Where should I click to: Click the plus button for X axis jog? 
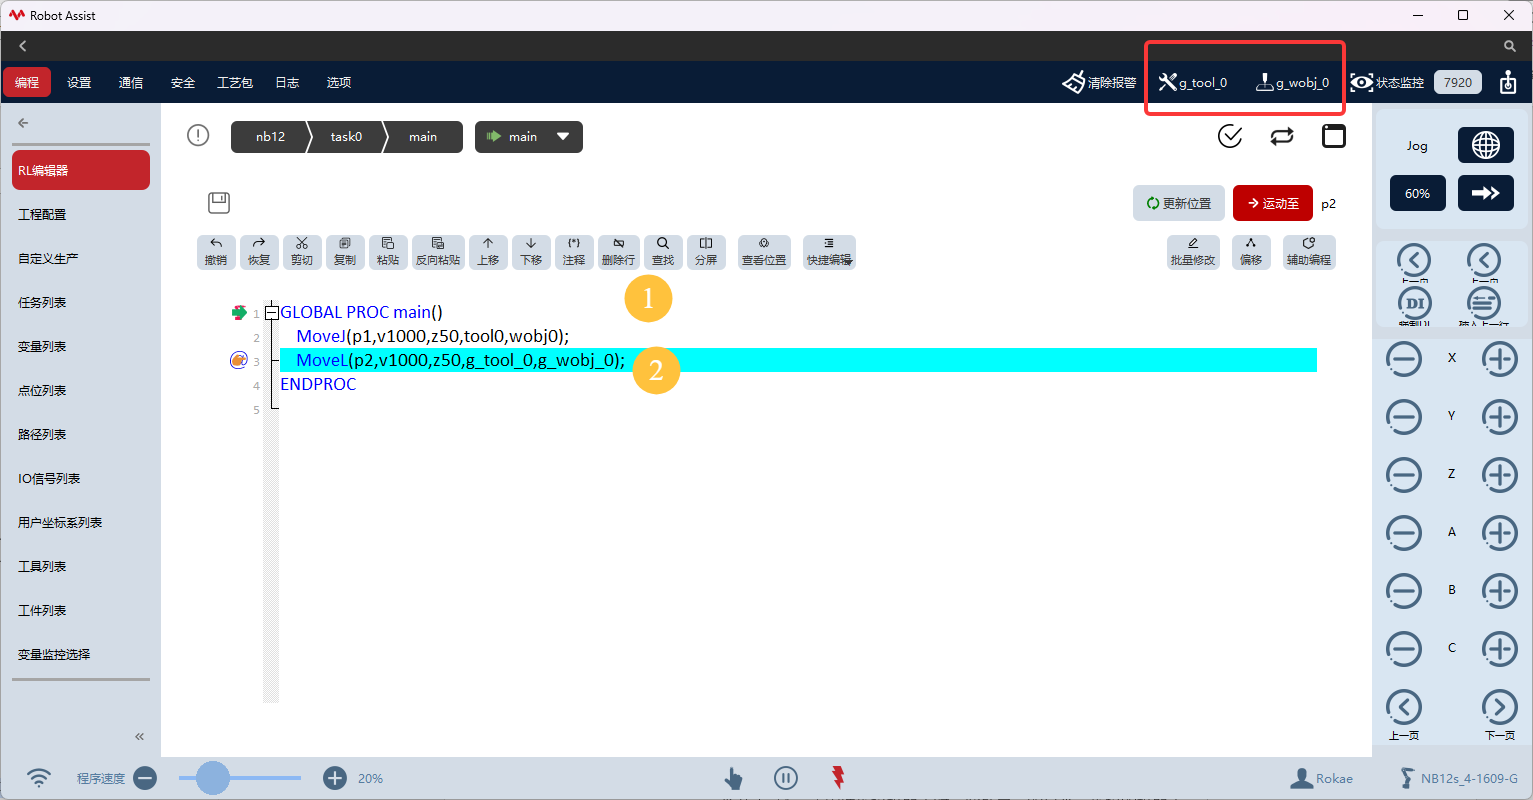pyautogui.click(x=1499, y=359)
